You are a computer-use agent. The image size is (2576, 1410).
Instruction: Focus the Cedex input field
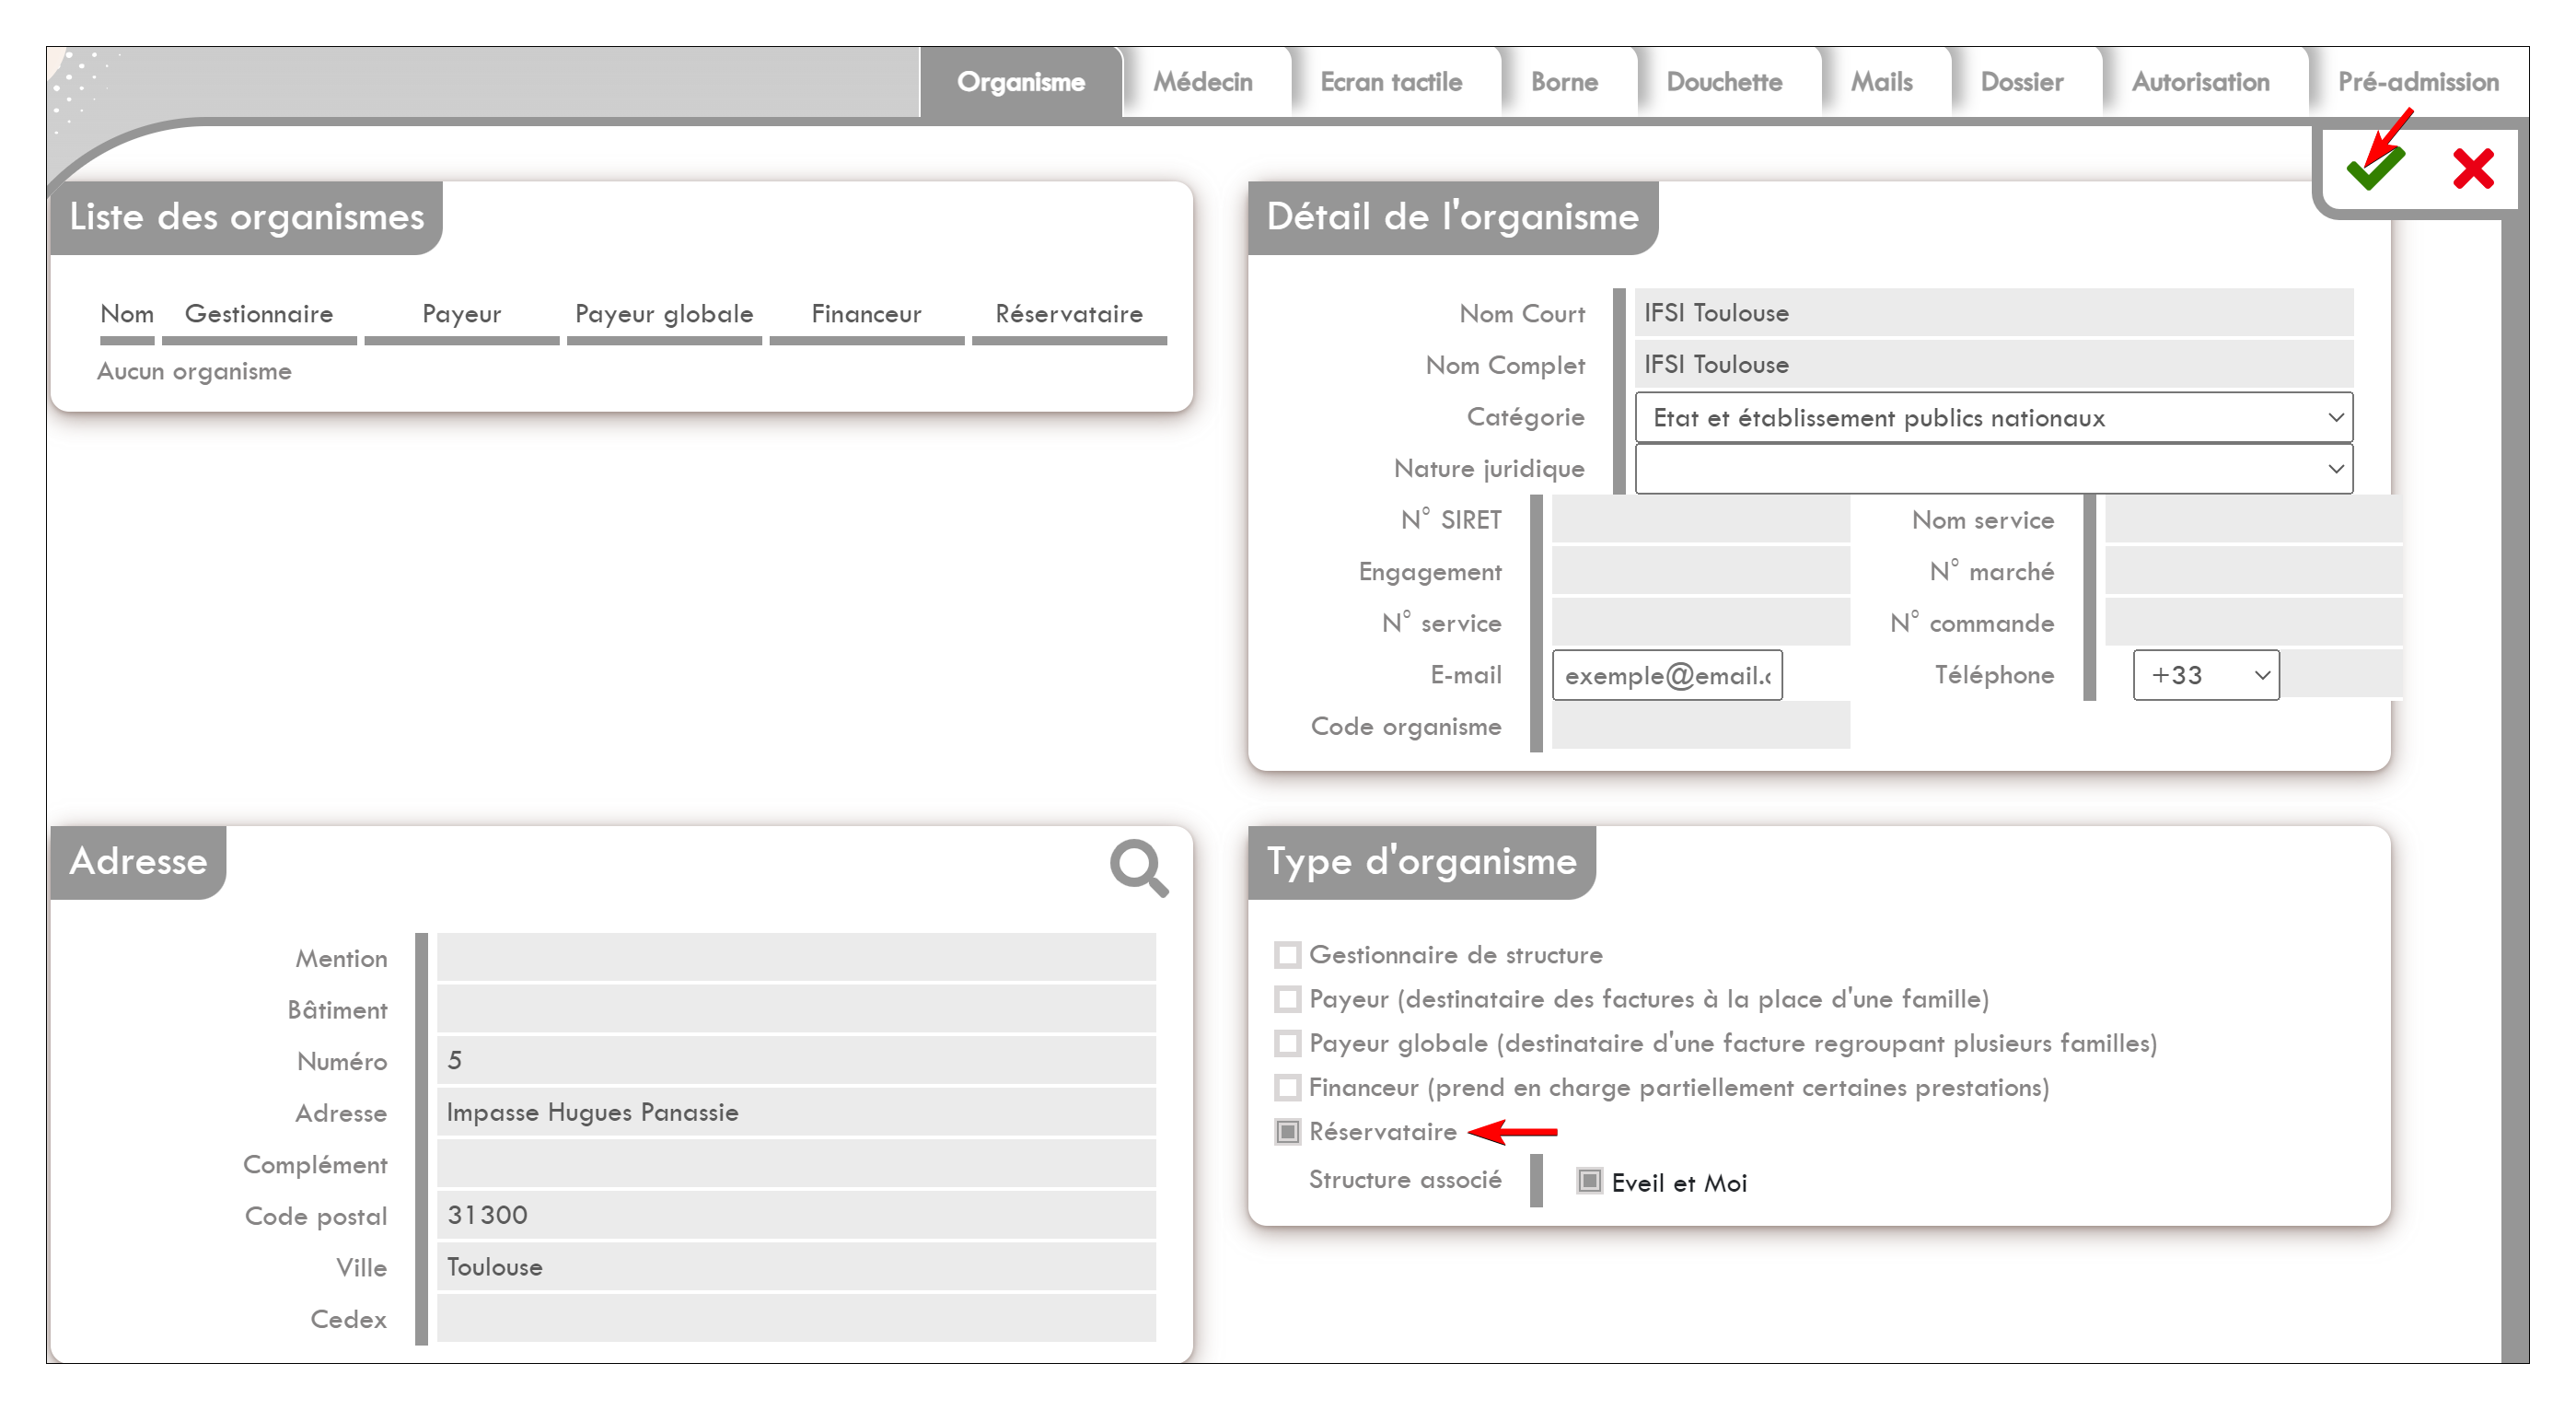[796, 1319]
